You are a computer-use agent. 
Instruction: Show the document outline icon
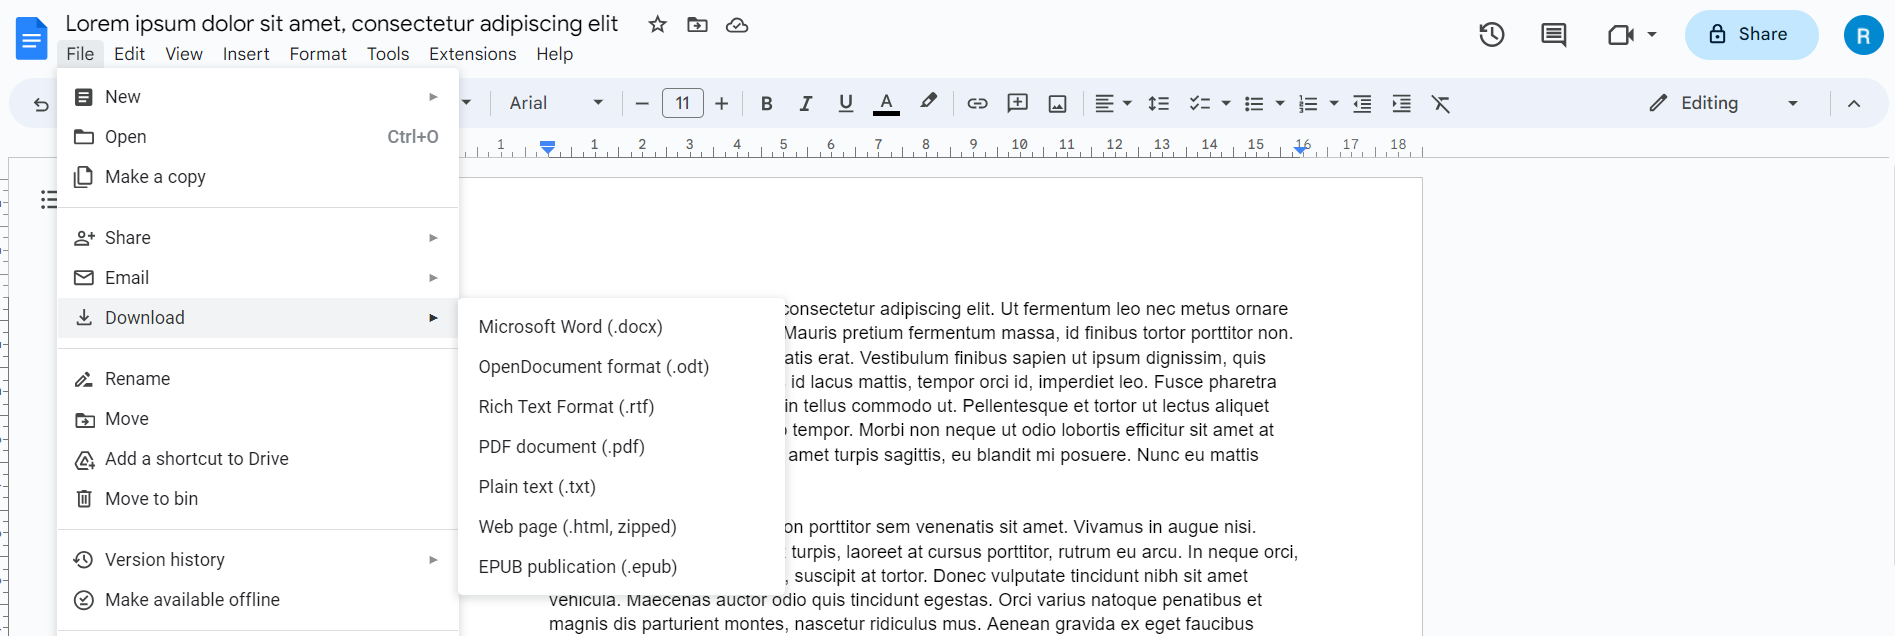click(48, 200)
